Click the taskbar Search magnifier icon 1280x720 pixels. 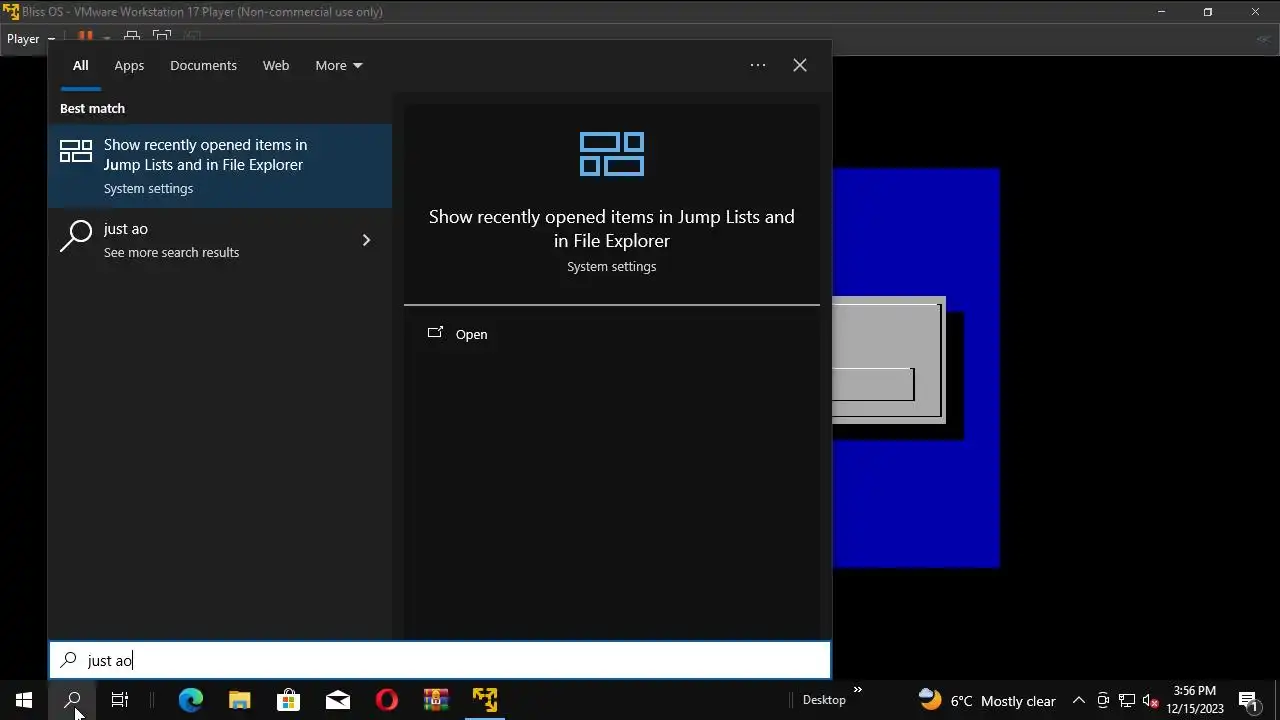point(72,700)
